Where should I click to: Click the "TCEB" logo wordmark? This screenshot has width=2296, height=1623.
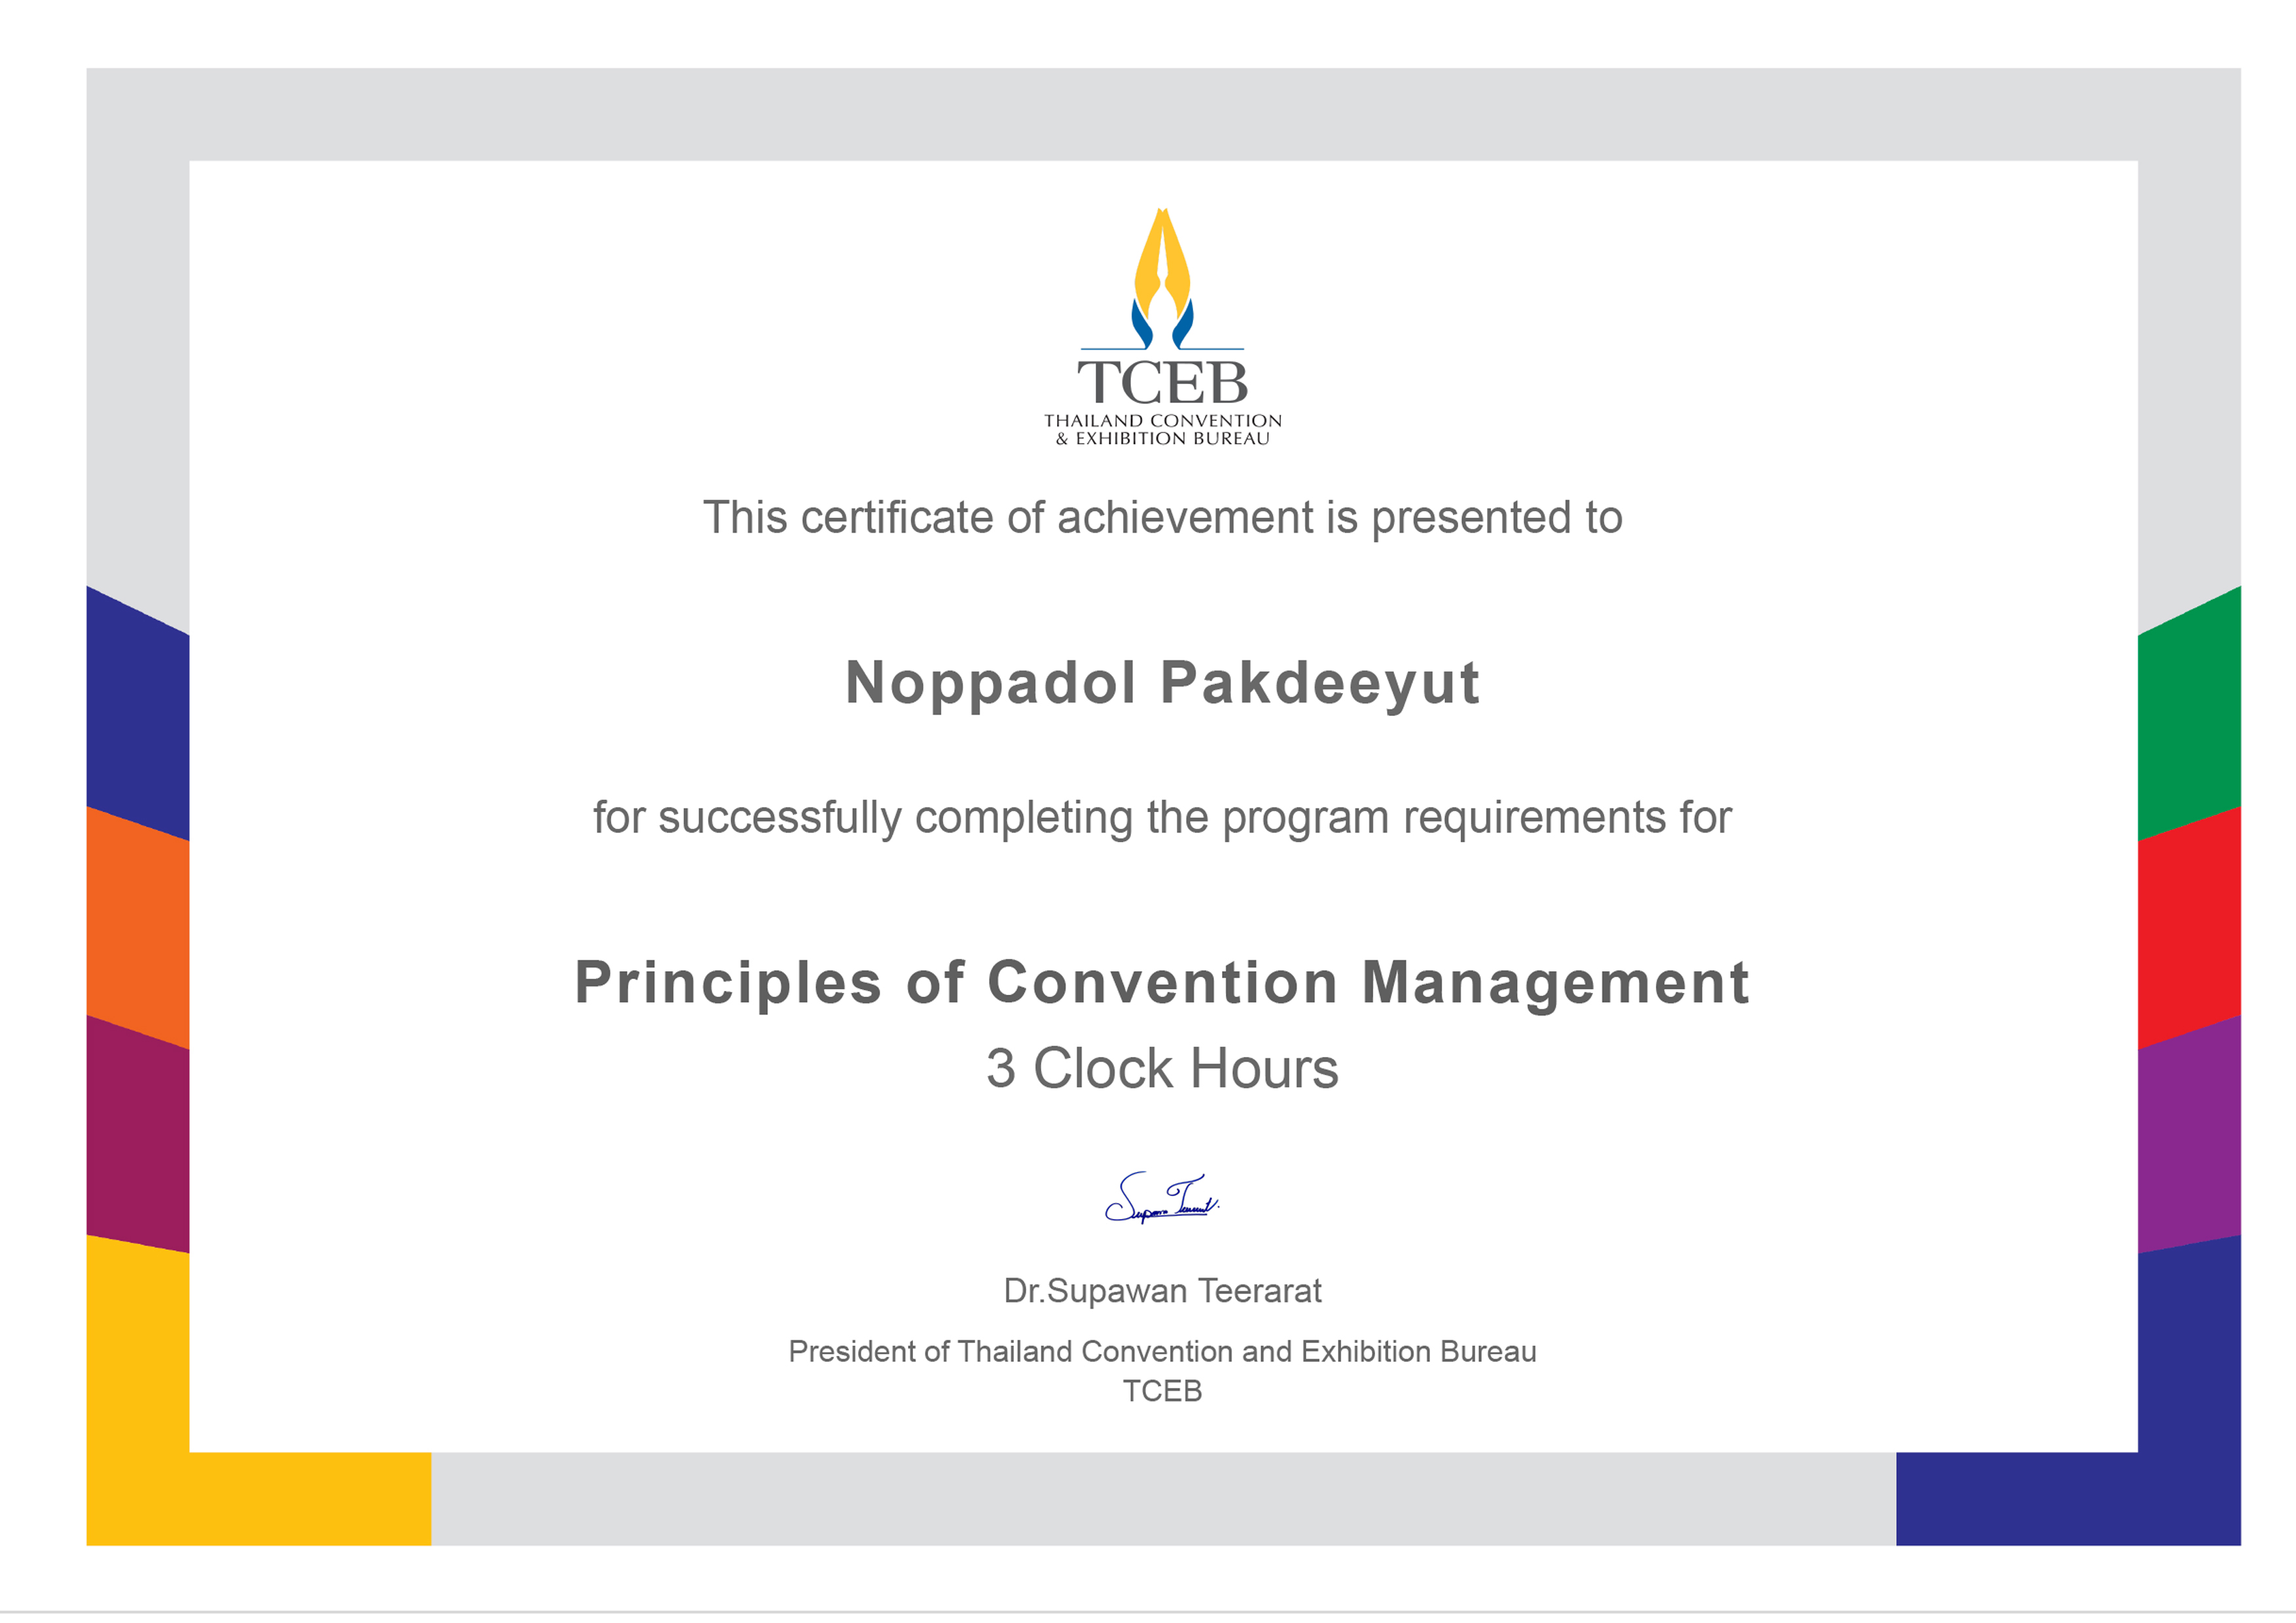pyautogui.click(x=1162, y=382)
